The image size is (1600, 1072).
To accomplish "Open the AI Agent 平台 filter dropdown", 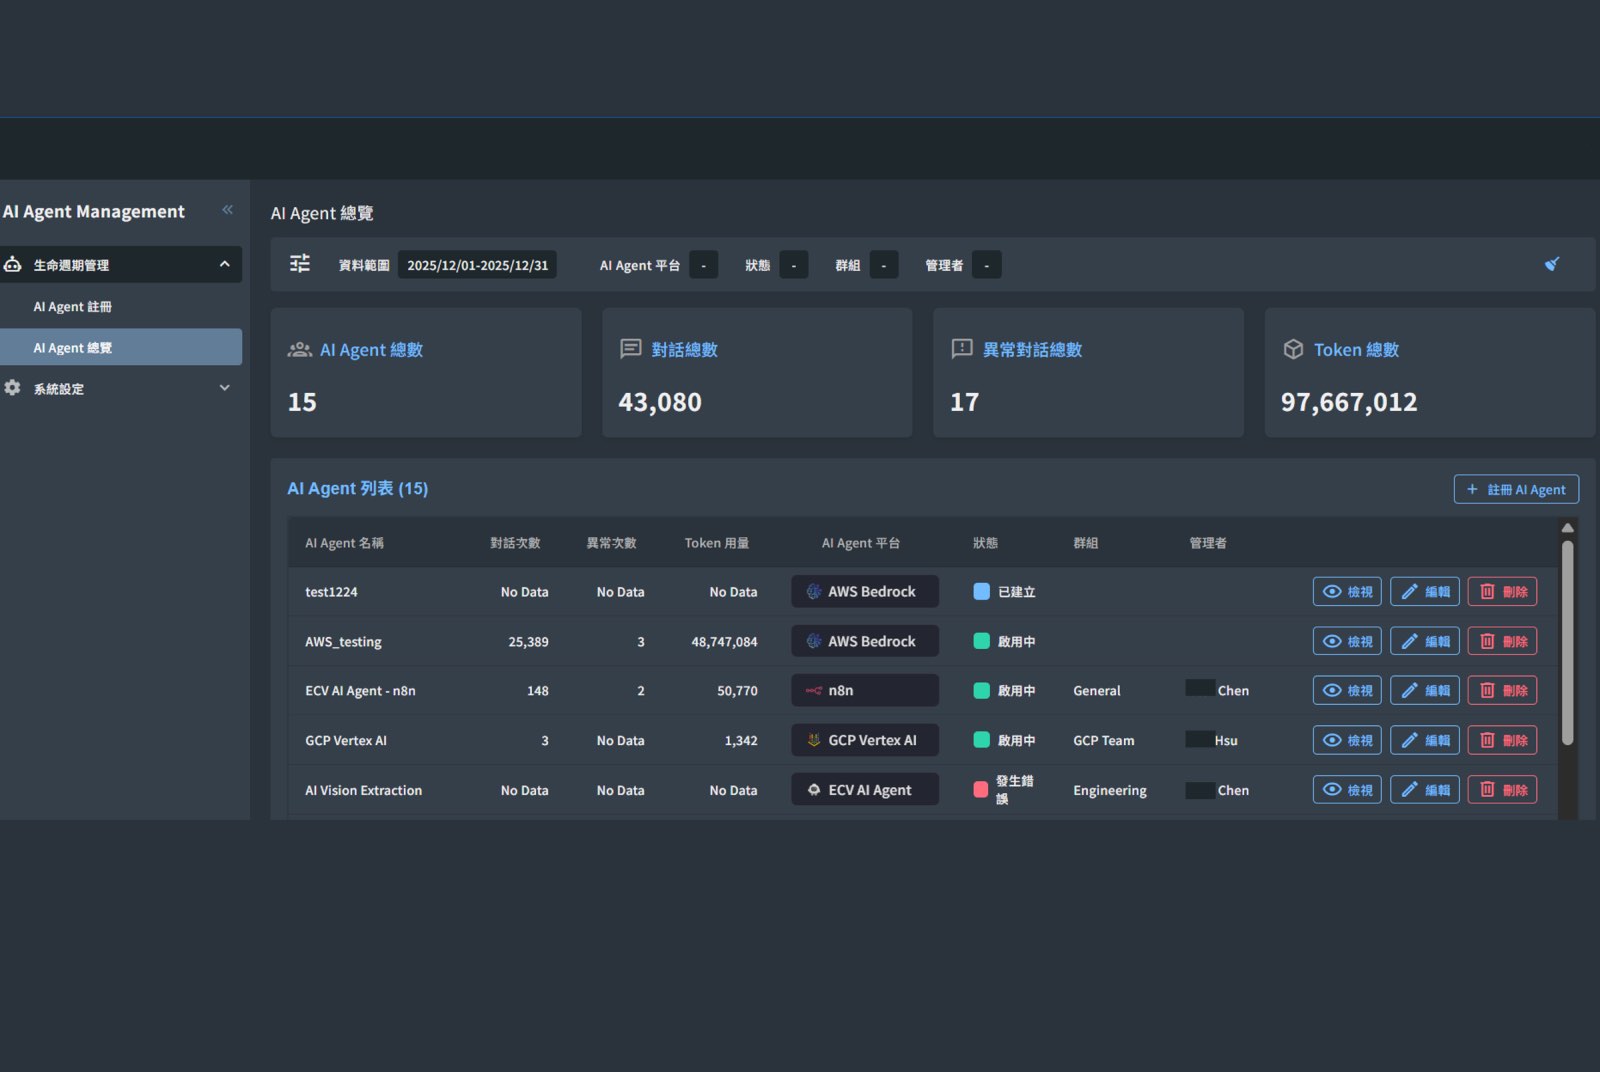I will 704,265.
